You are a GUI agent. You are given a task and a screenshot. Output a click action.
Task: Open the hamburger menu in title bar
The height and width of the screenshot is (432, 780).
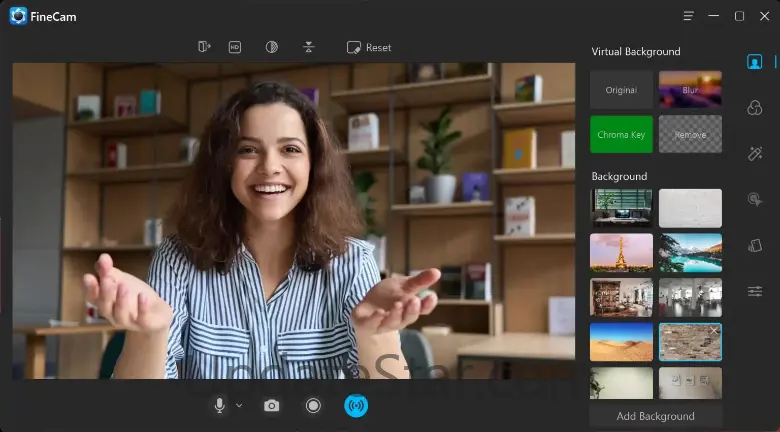[x=688, y=16]
